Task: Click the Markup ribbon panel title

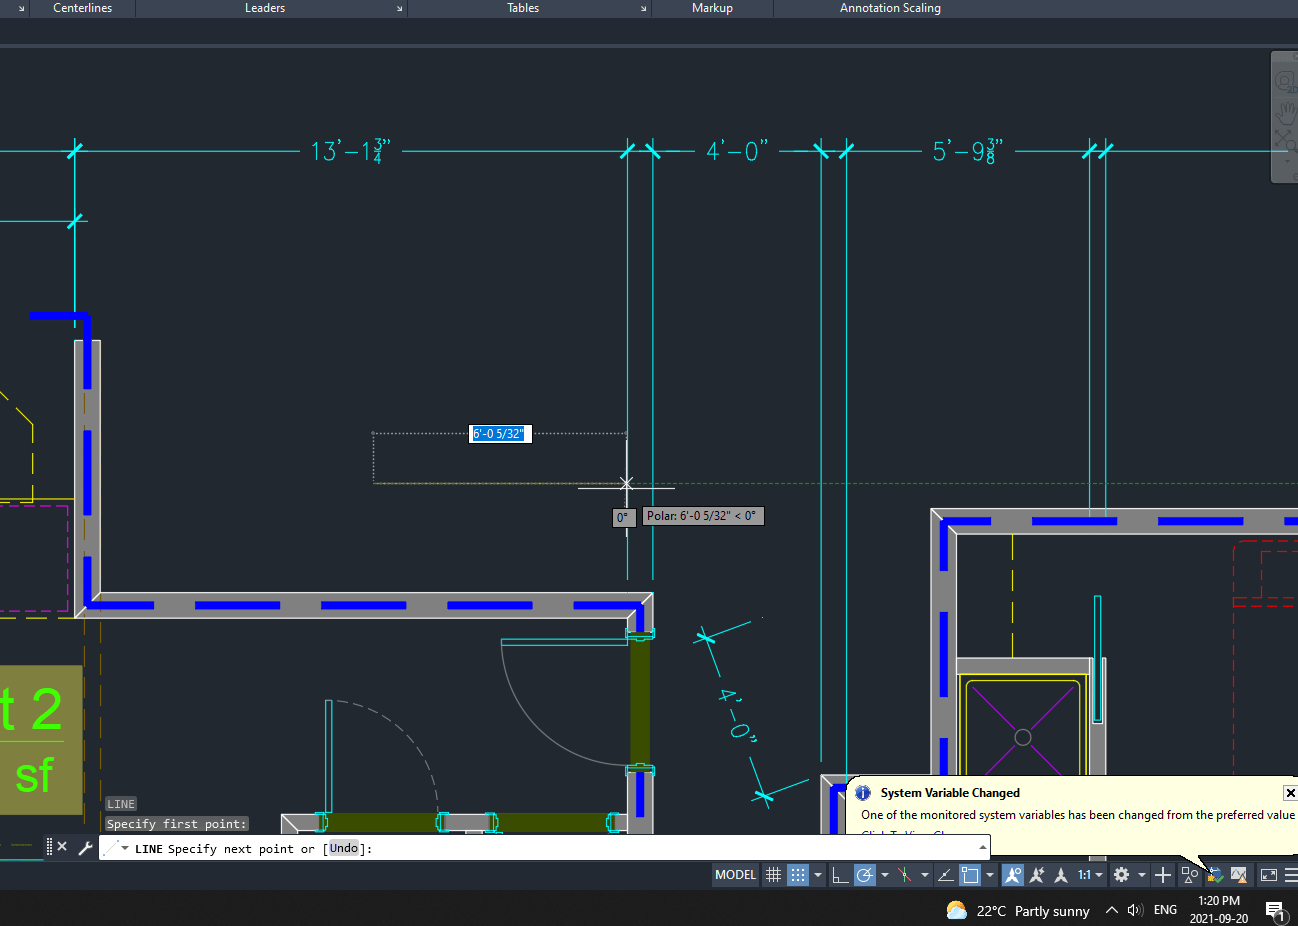Action: pos(711,8)
